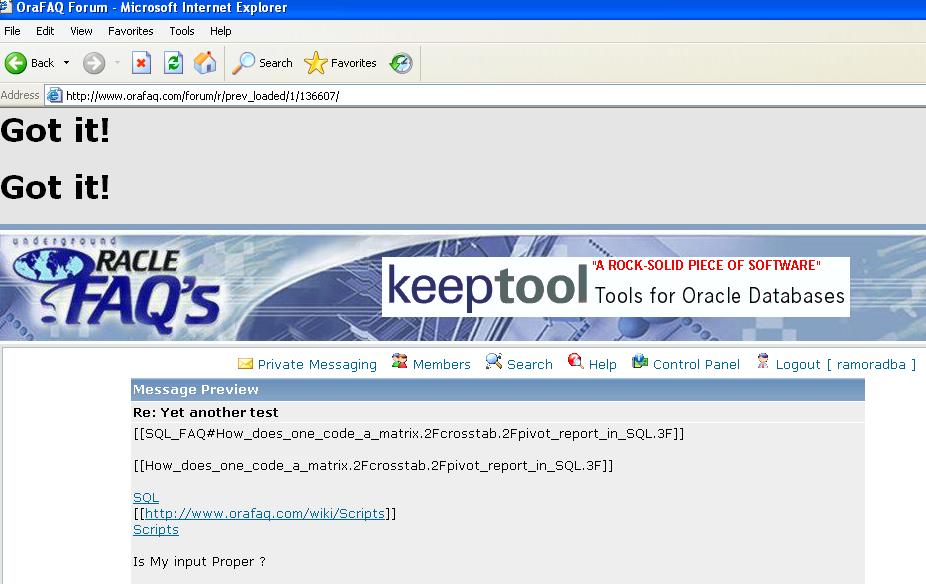Click the keeptool advertisement banner

[x=615, y=287]
